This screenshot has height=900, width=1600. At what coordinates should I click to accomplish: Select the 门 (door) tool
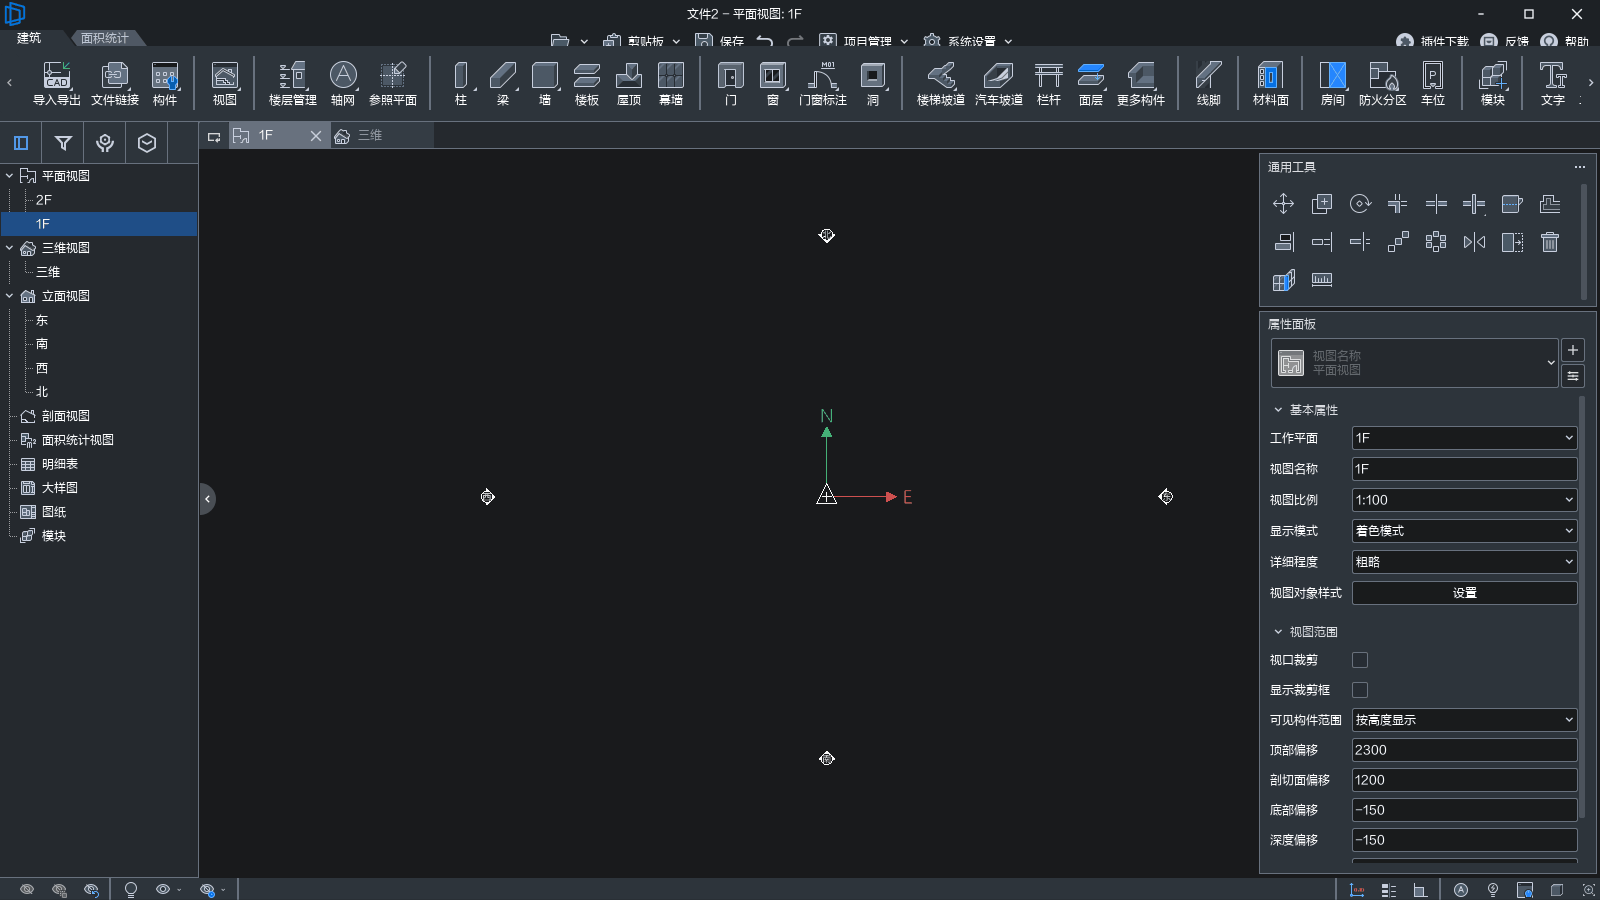[731, 83]
